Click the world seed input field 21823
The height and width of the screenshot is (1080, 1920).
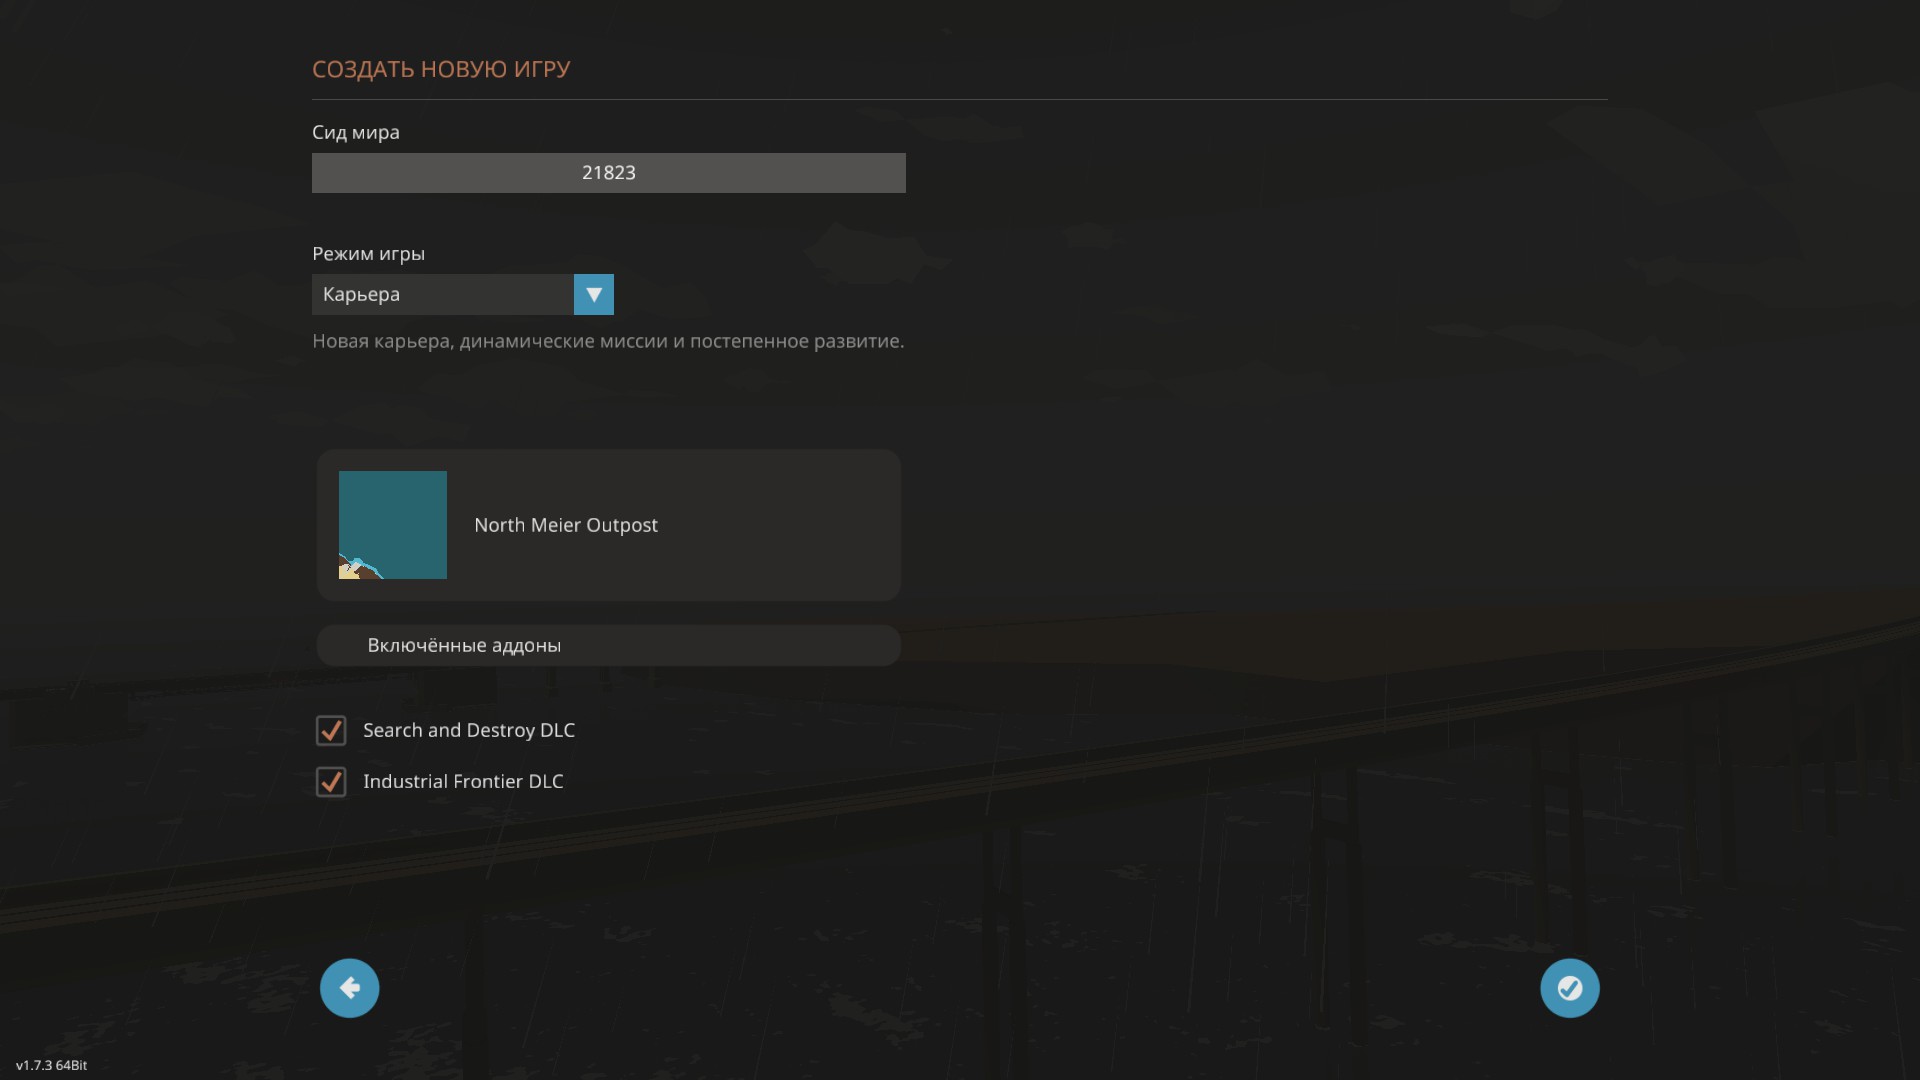point(608,173)
